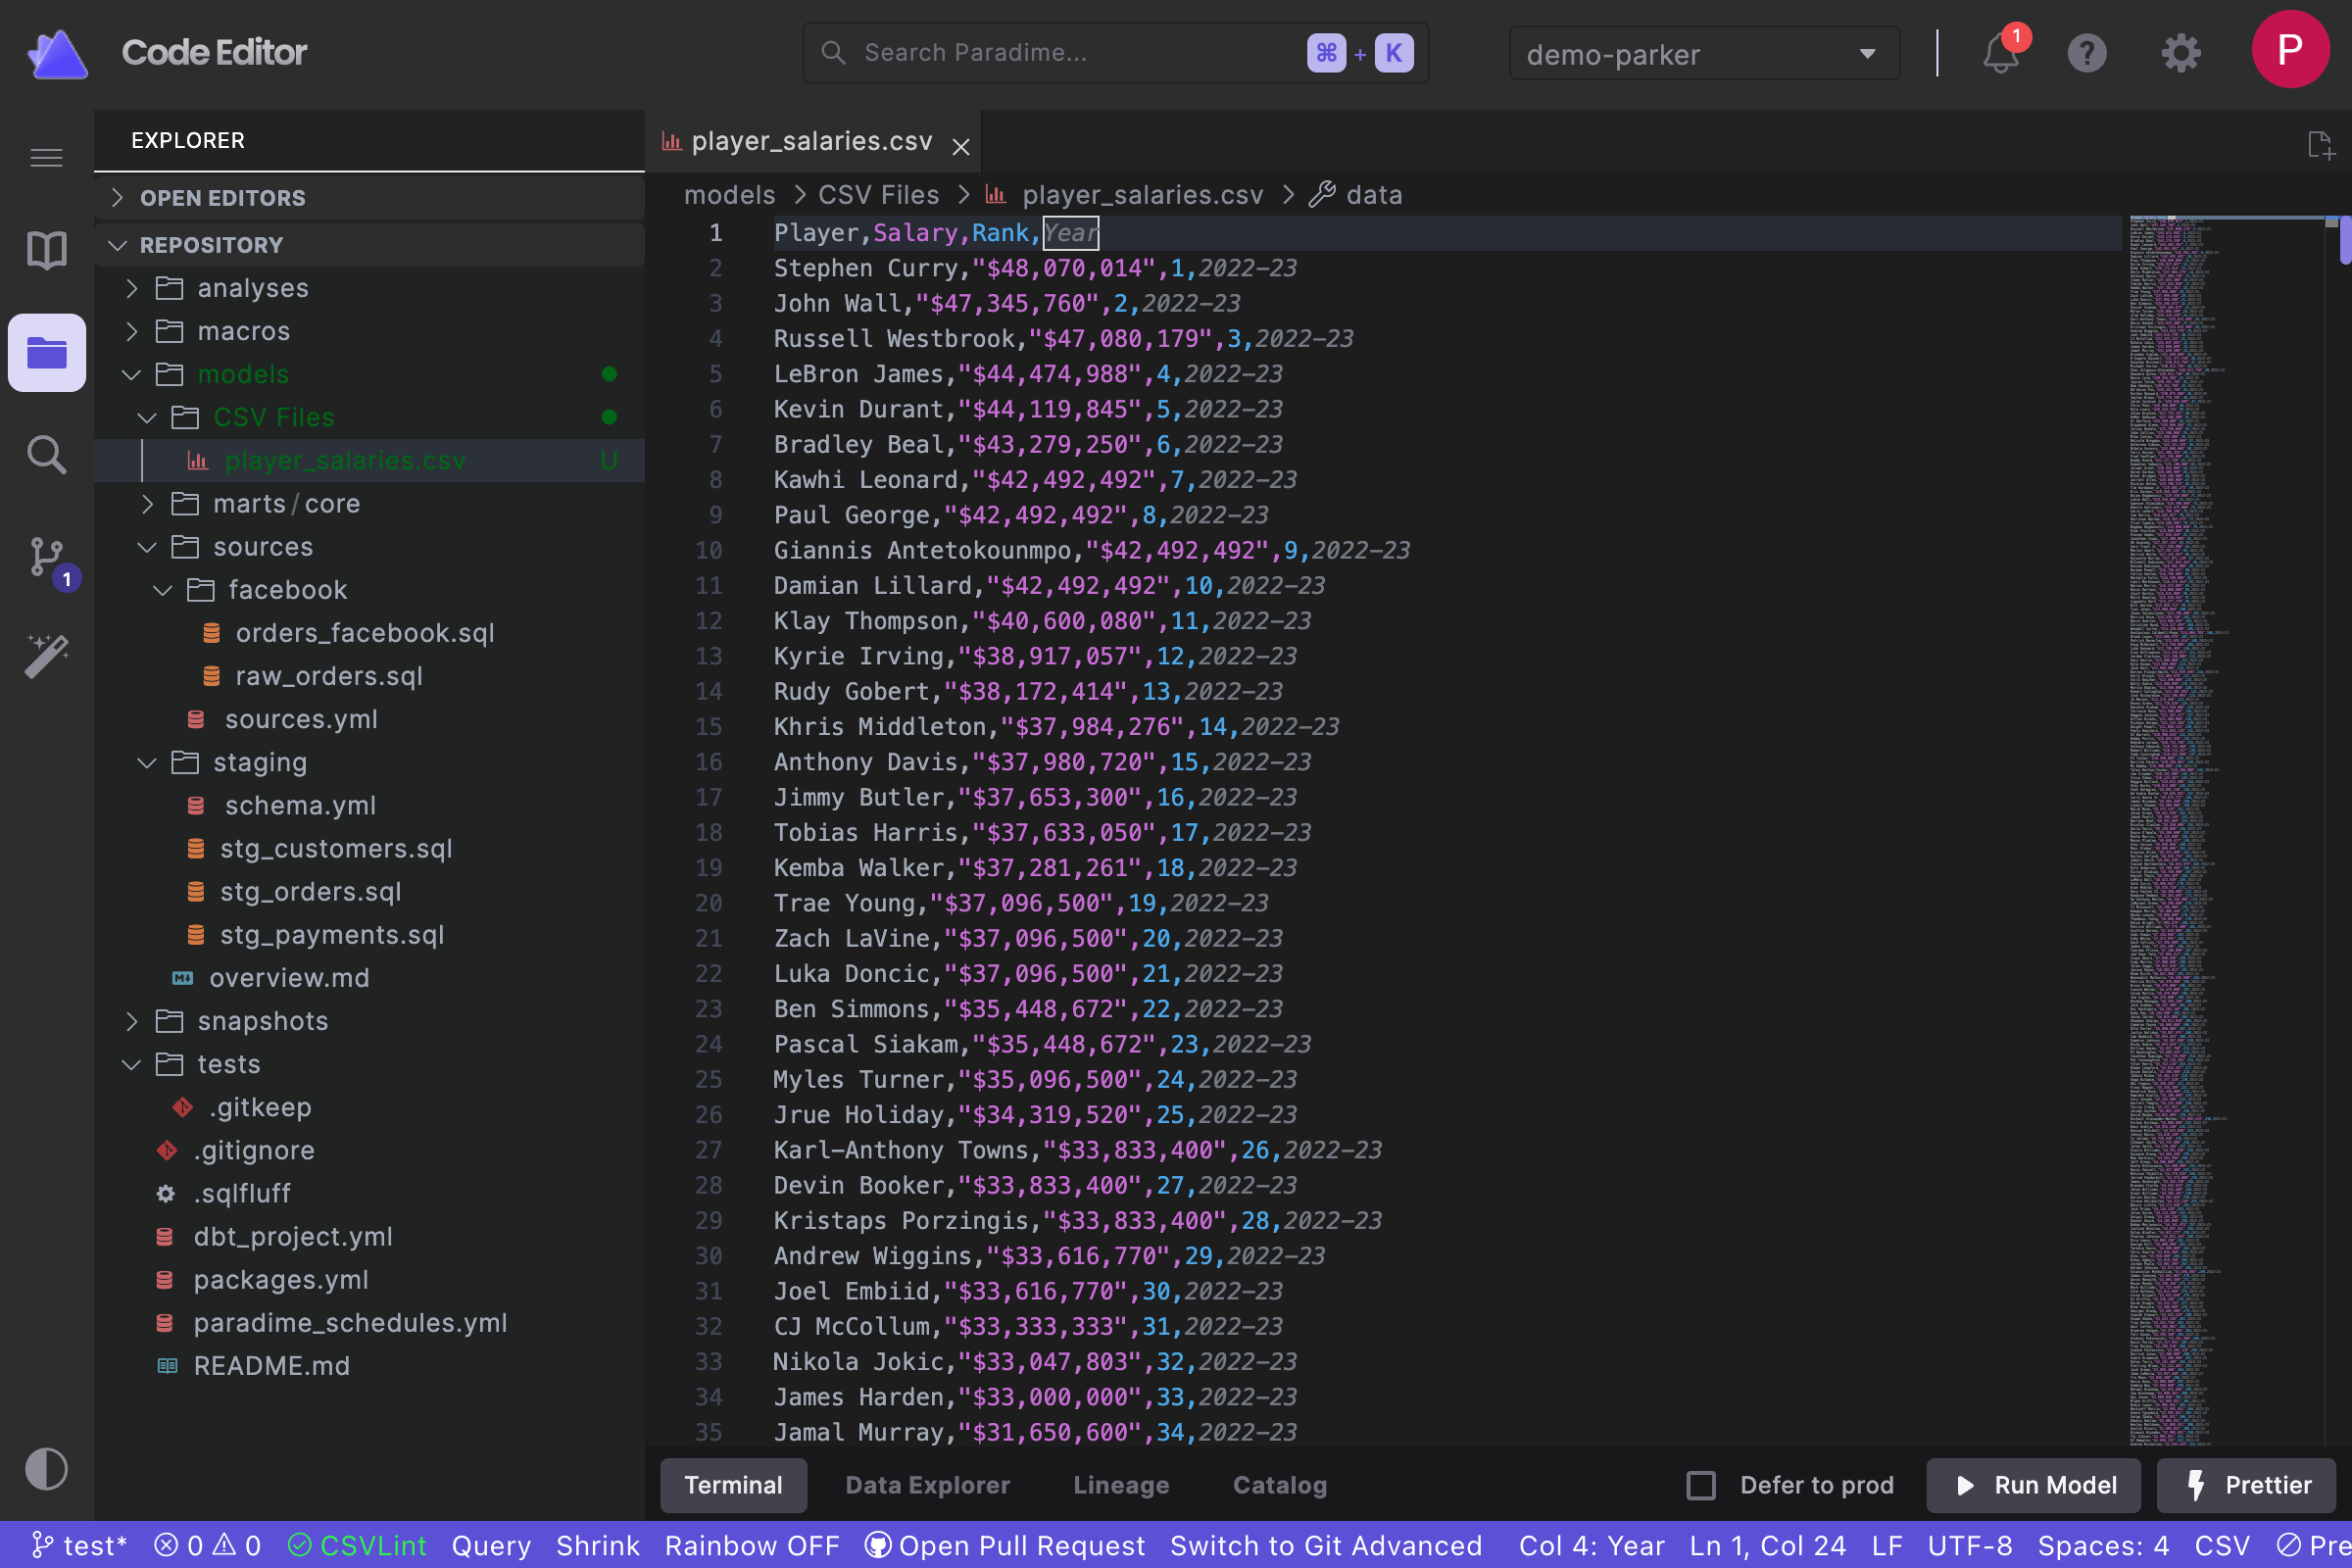Viewport: 2352px width, 1568px height.
Task: Open the .gitignore file
Action: point(254,1150)
